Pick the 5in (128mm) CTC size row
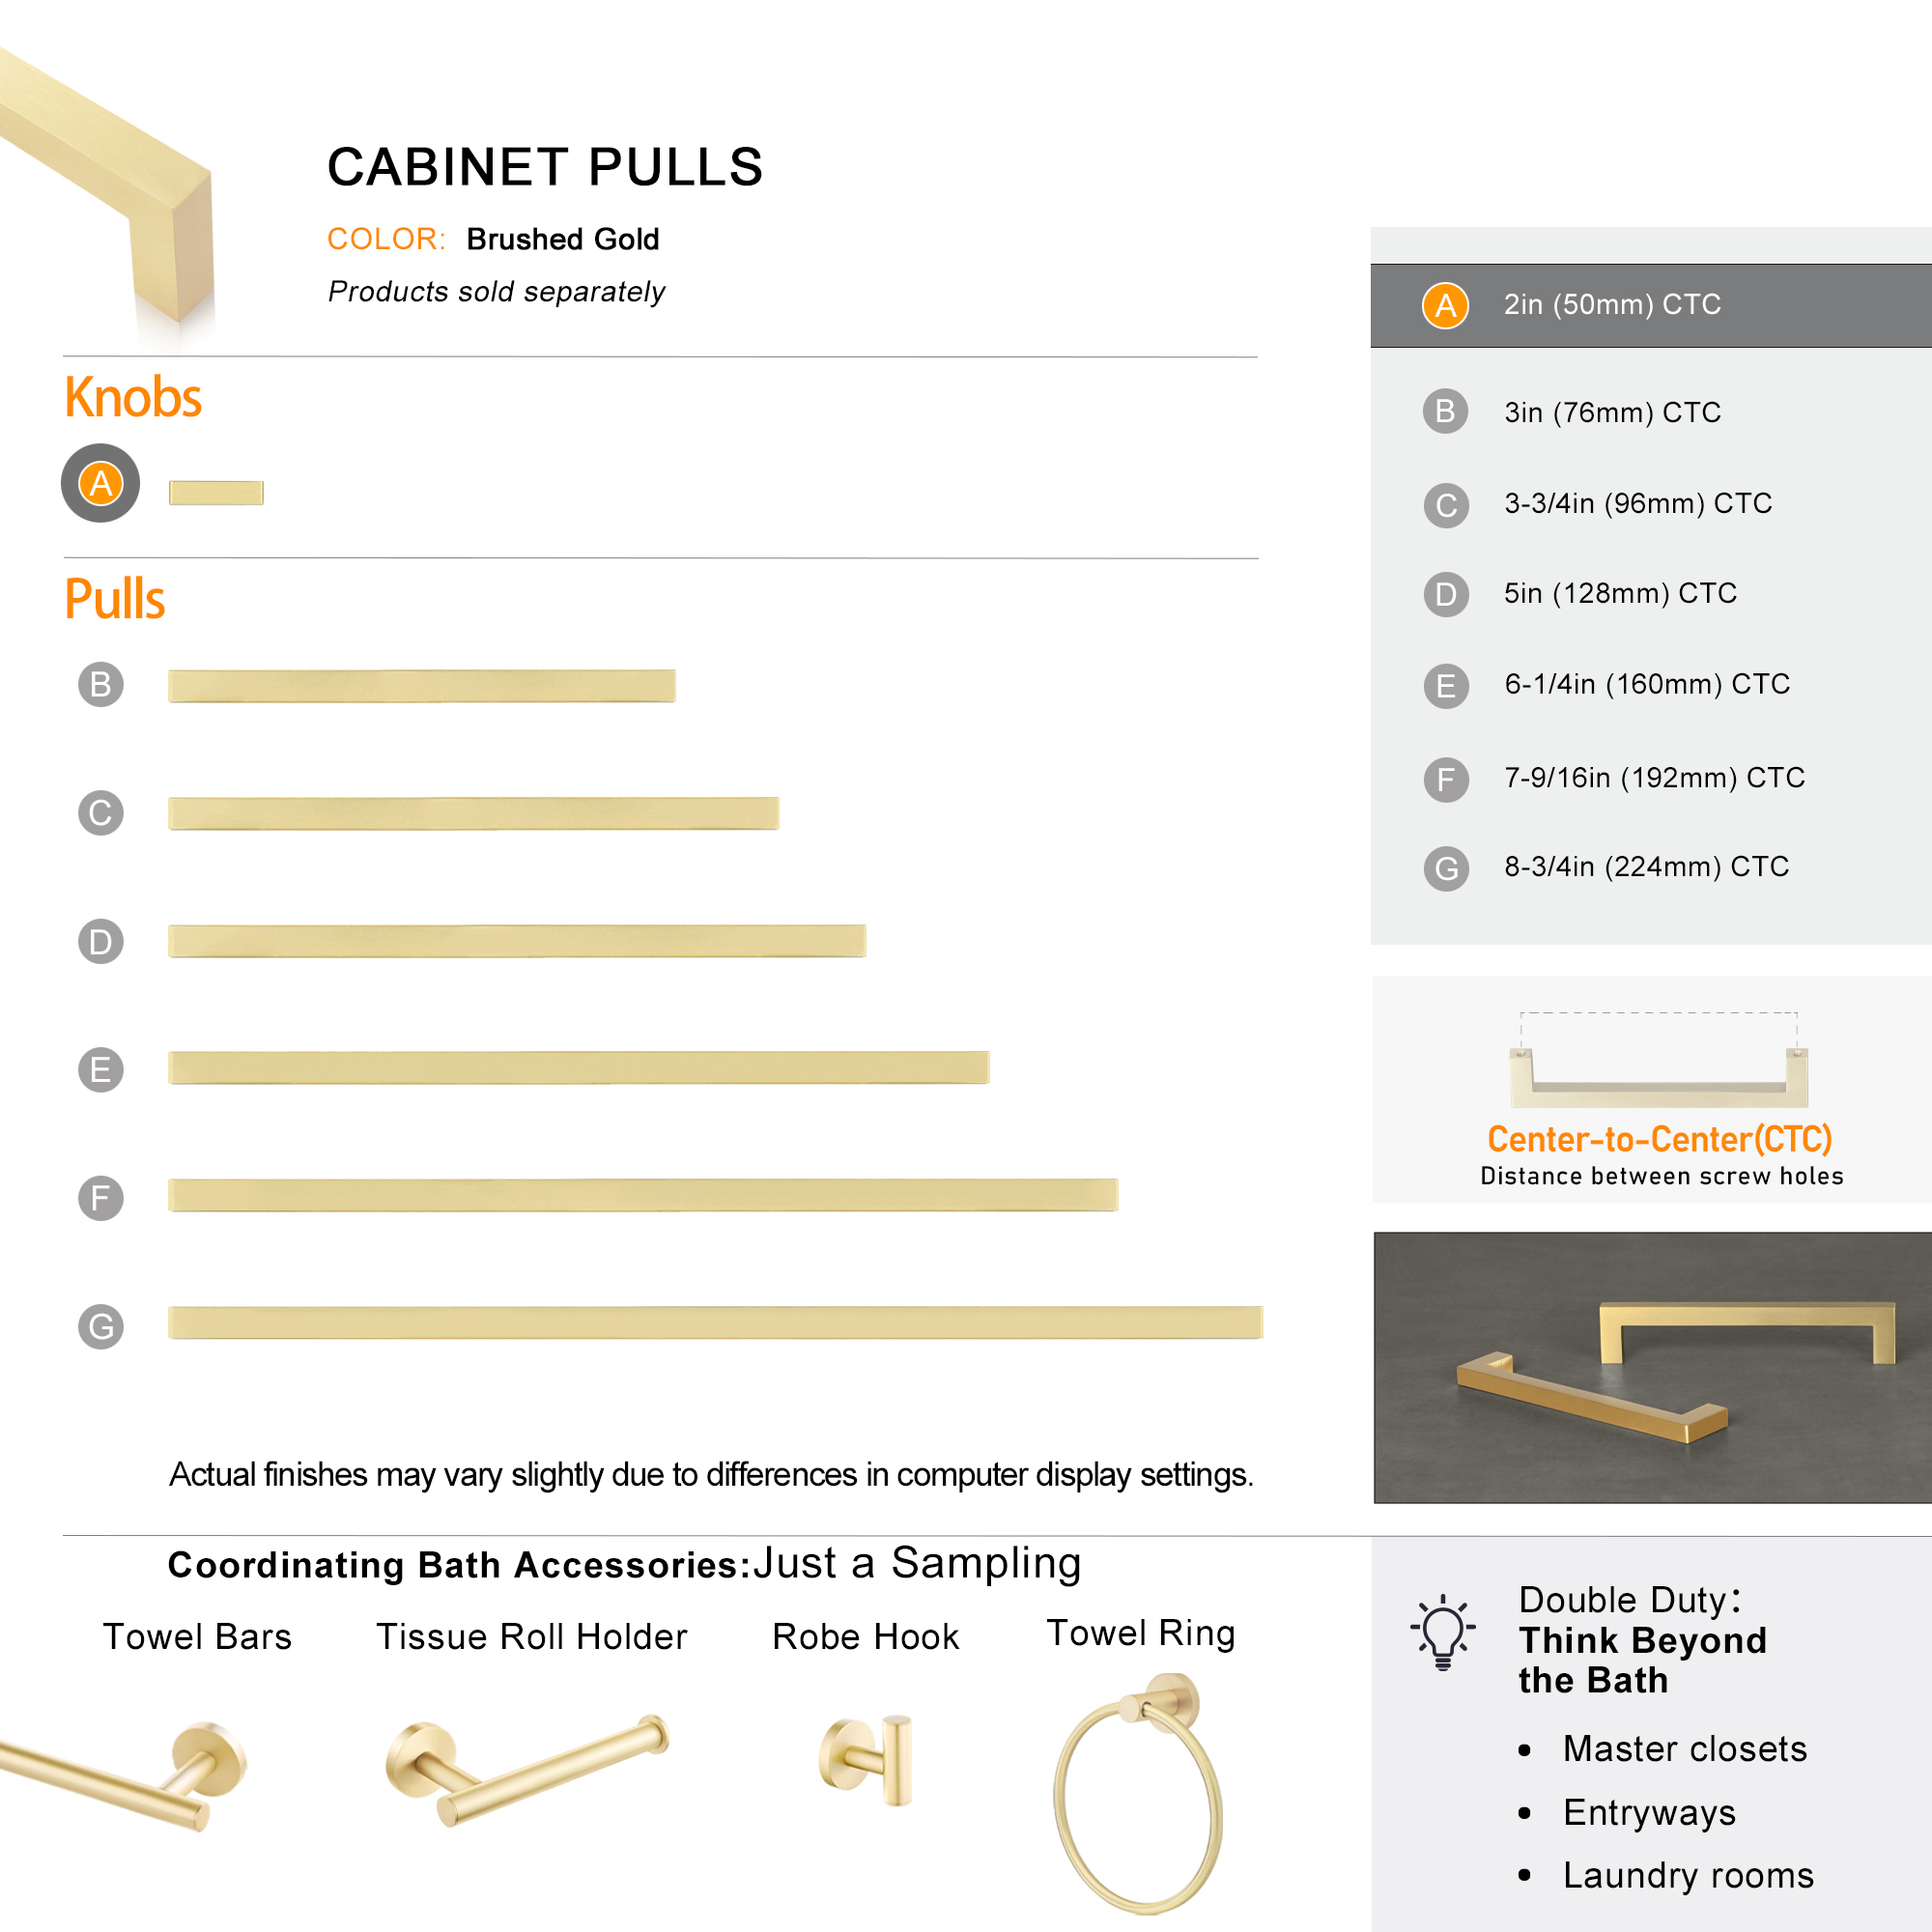The image size is (1932, 1932). point(1651,594)
